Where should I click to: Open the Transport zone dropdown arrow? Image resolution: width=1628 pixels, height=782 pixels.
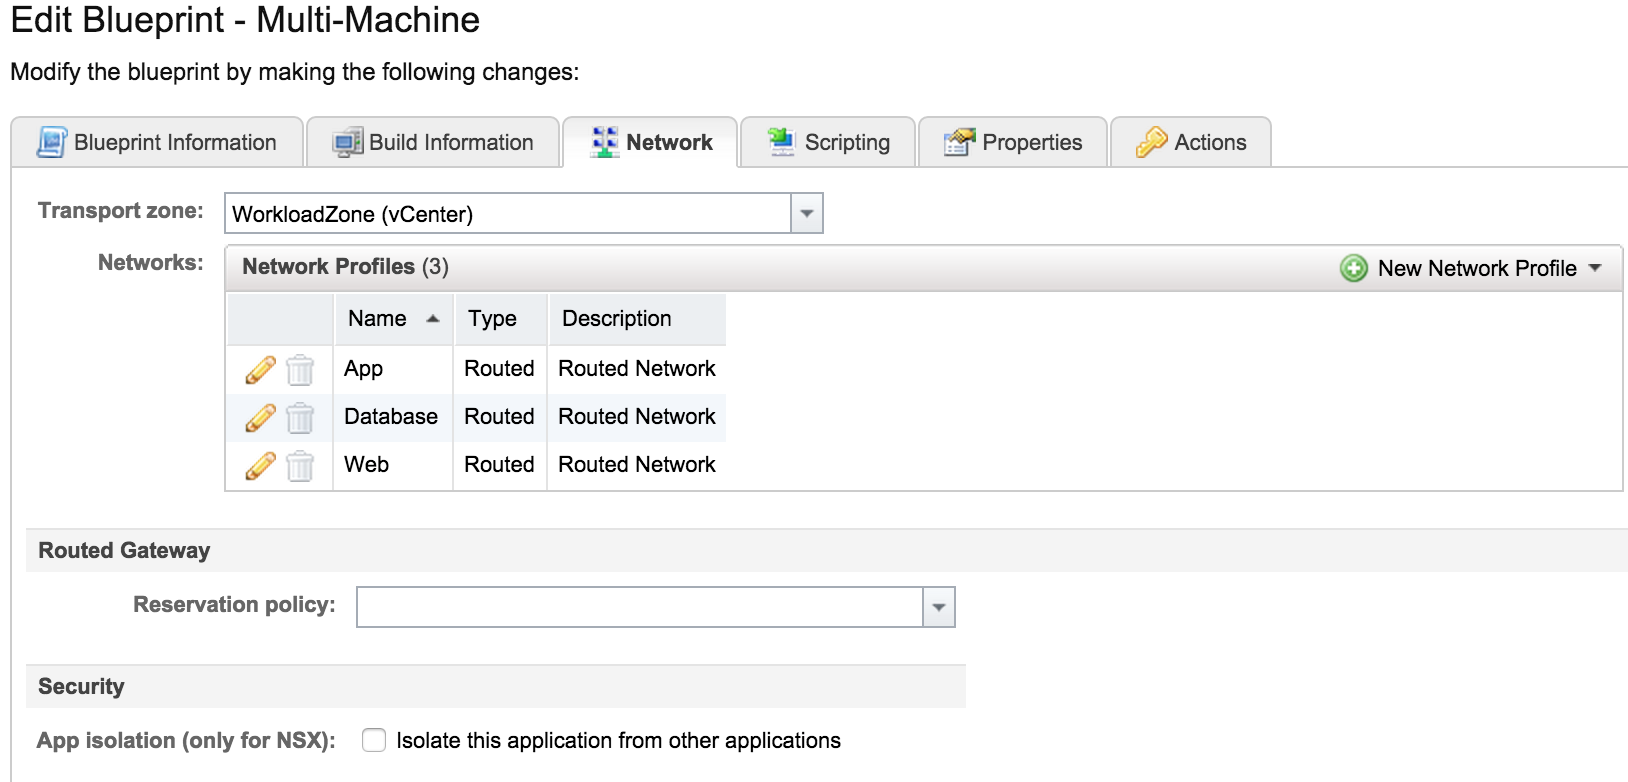pos(806,213)
